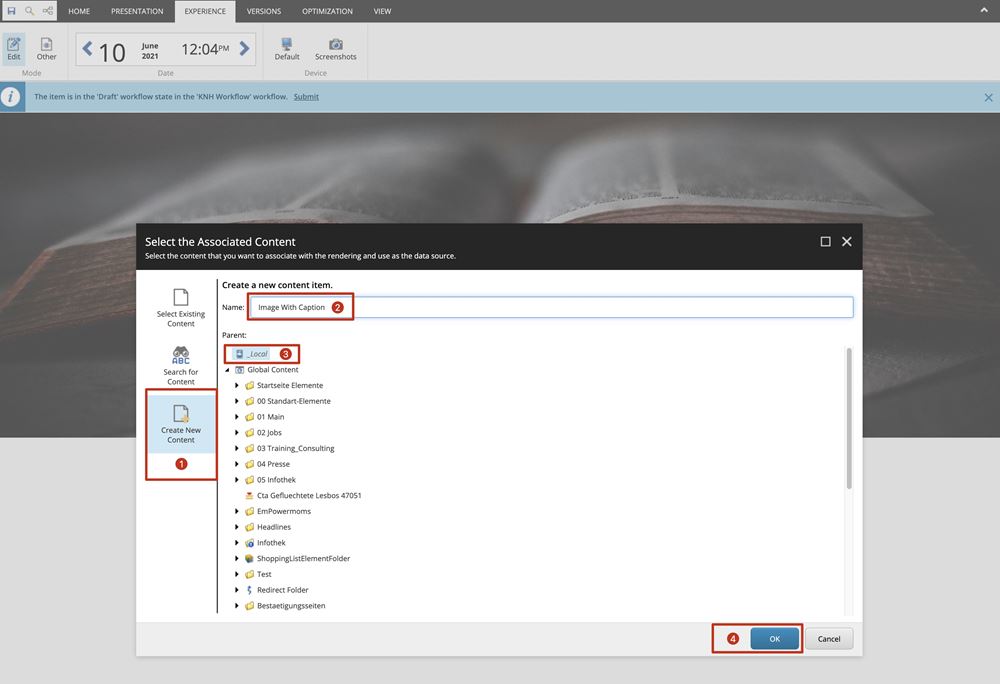This screenshot has height=684, width=1000.
Task: Collapse the Global Content tree node
Action: (x=227, y=370)
